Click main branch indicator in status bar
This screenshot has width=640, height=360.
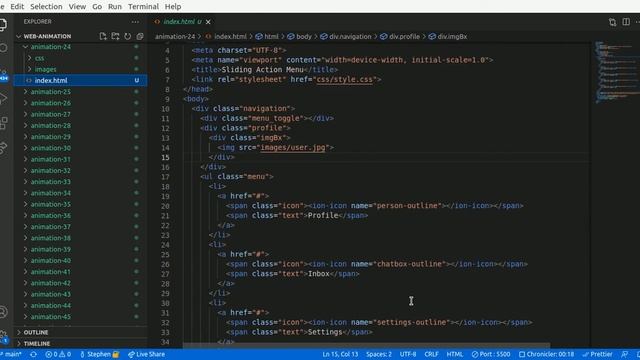(11, 354)
